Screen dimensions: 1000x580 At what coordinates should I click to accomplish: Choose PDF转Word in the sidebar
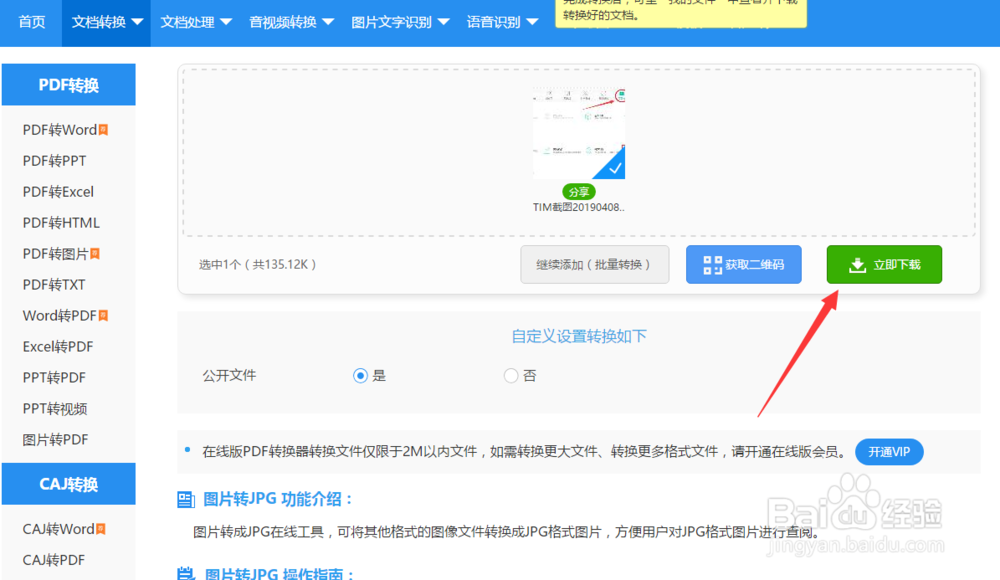(x=60, y=130)
